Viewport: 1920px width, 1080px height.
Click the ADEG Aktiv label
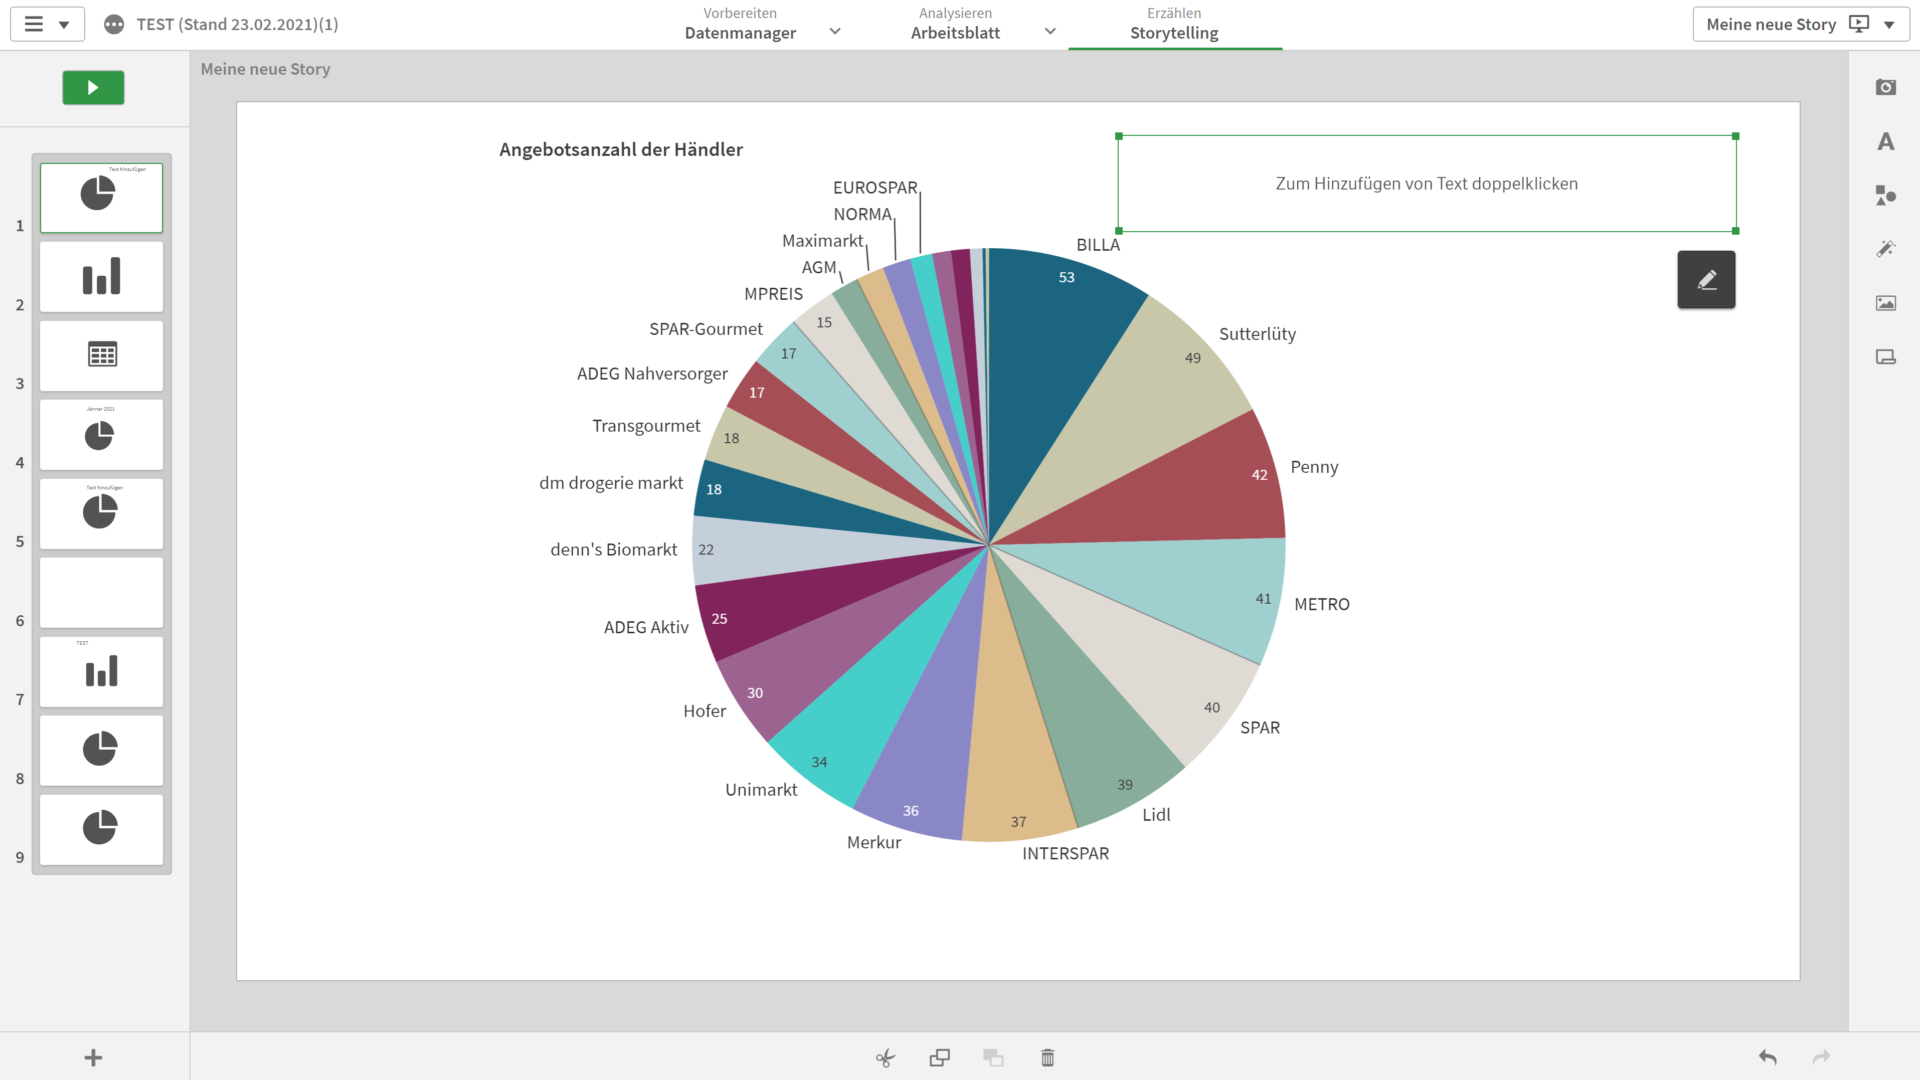[x=646, y=627]
